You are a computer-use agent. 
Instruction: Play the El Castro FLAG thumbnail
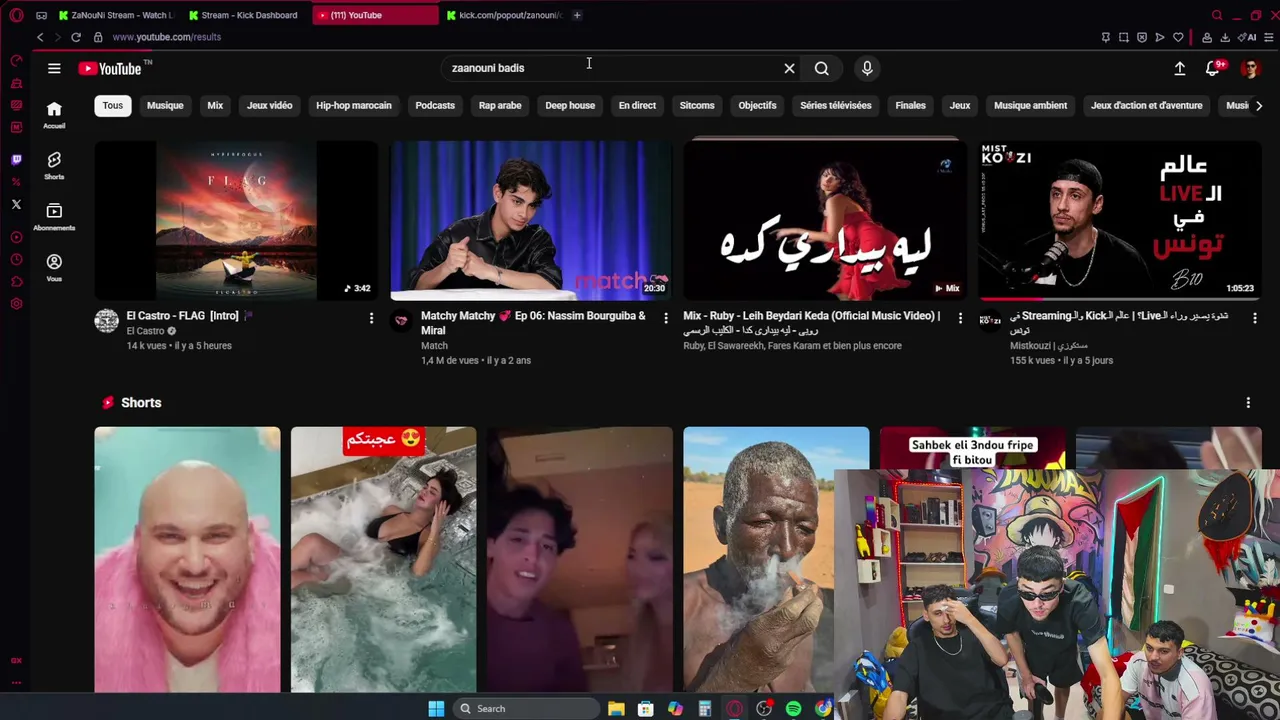pos(236,220)
